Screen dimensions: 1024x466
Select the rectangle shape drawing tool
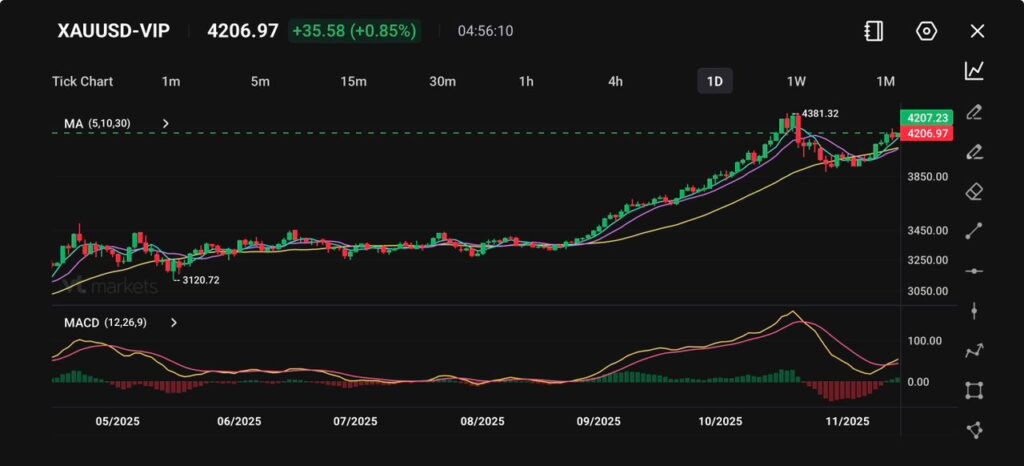pos(974,390)
